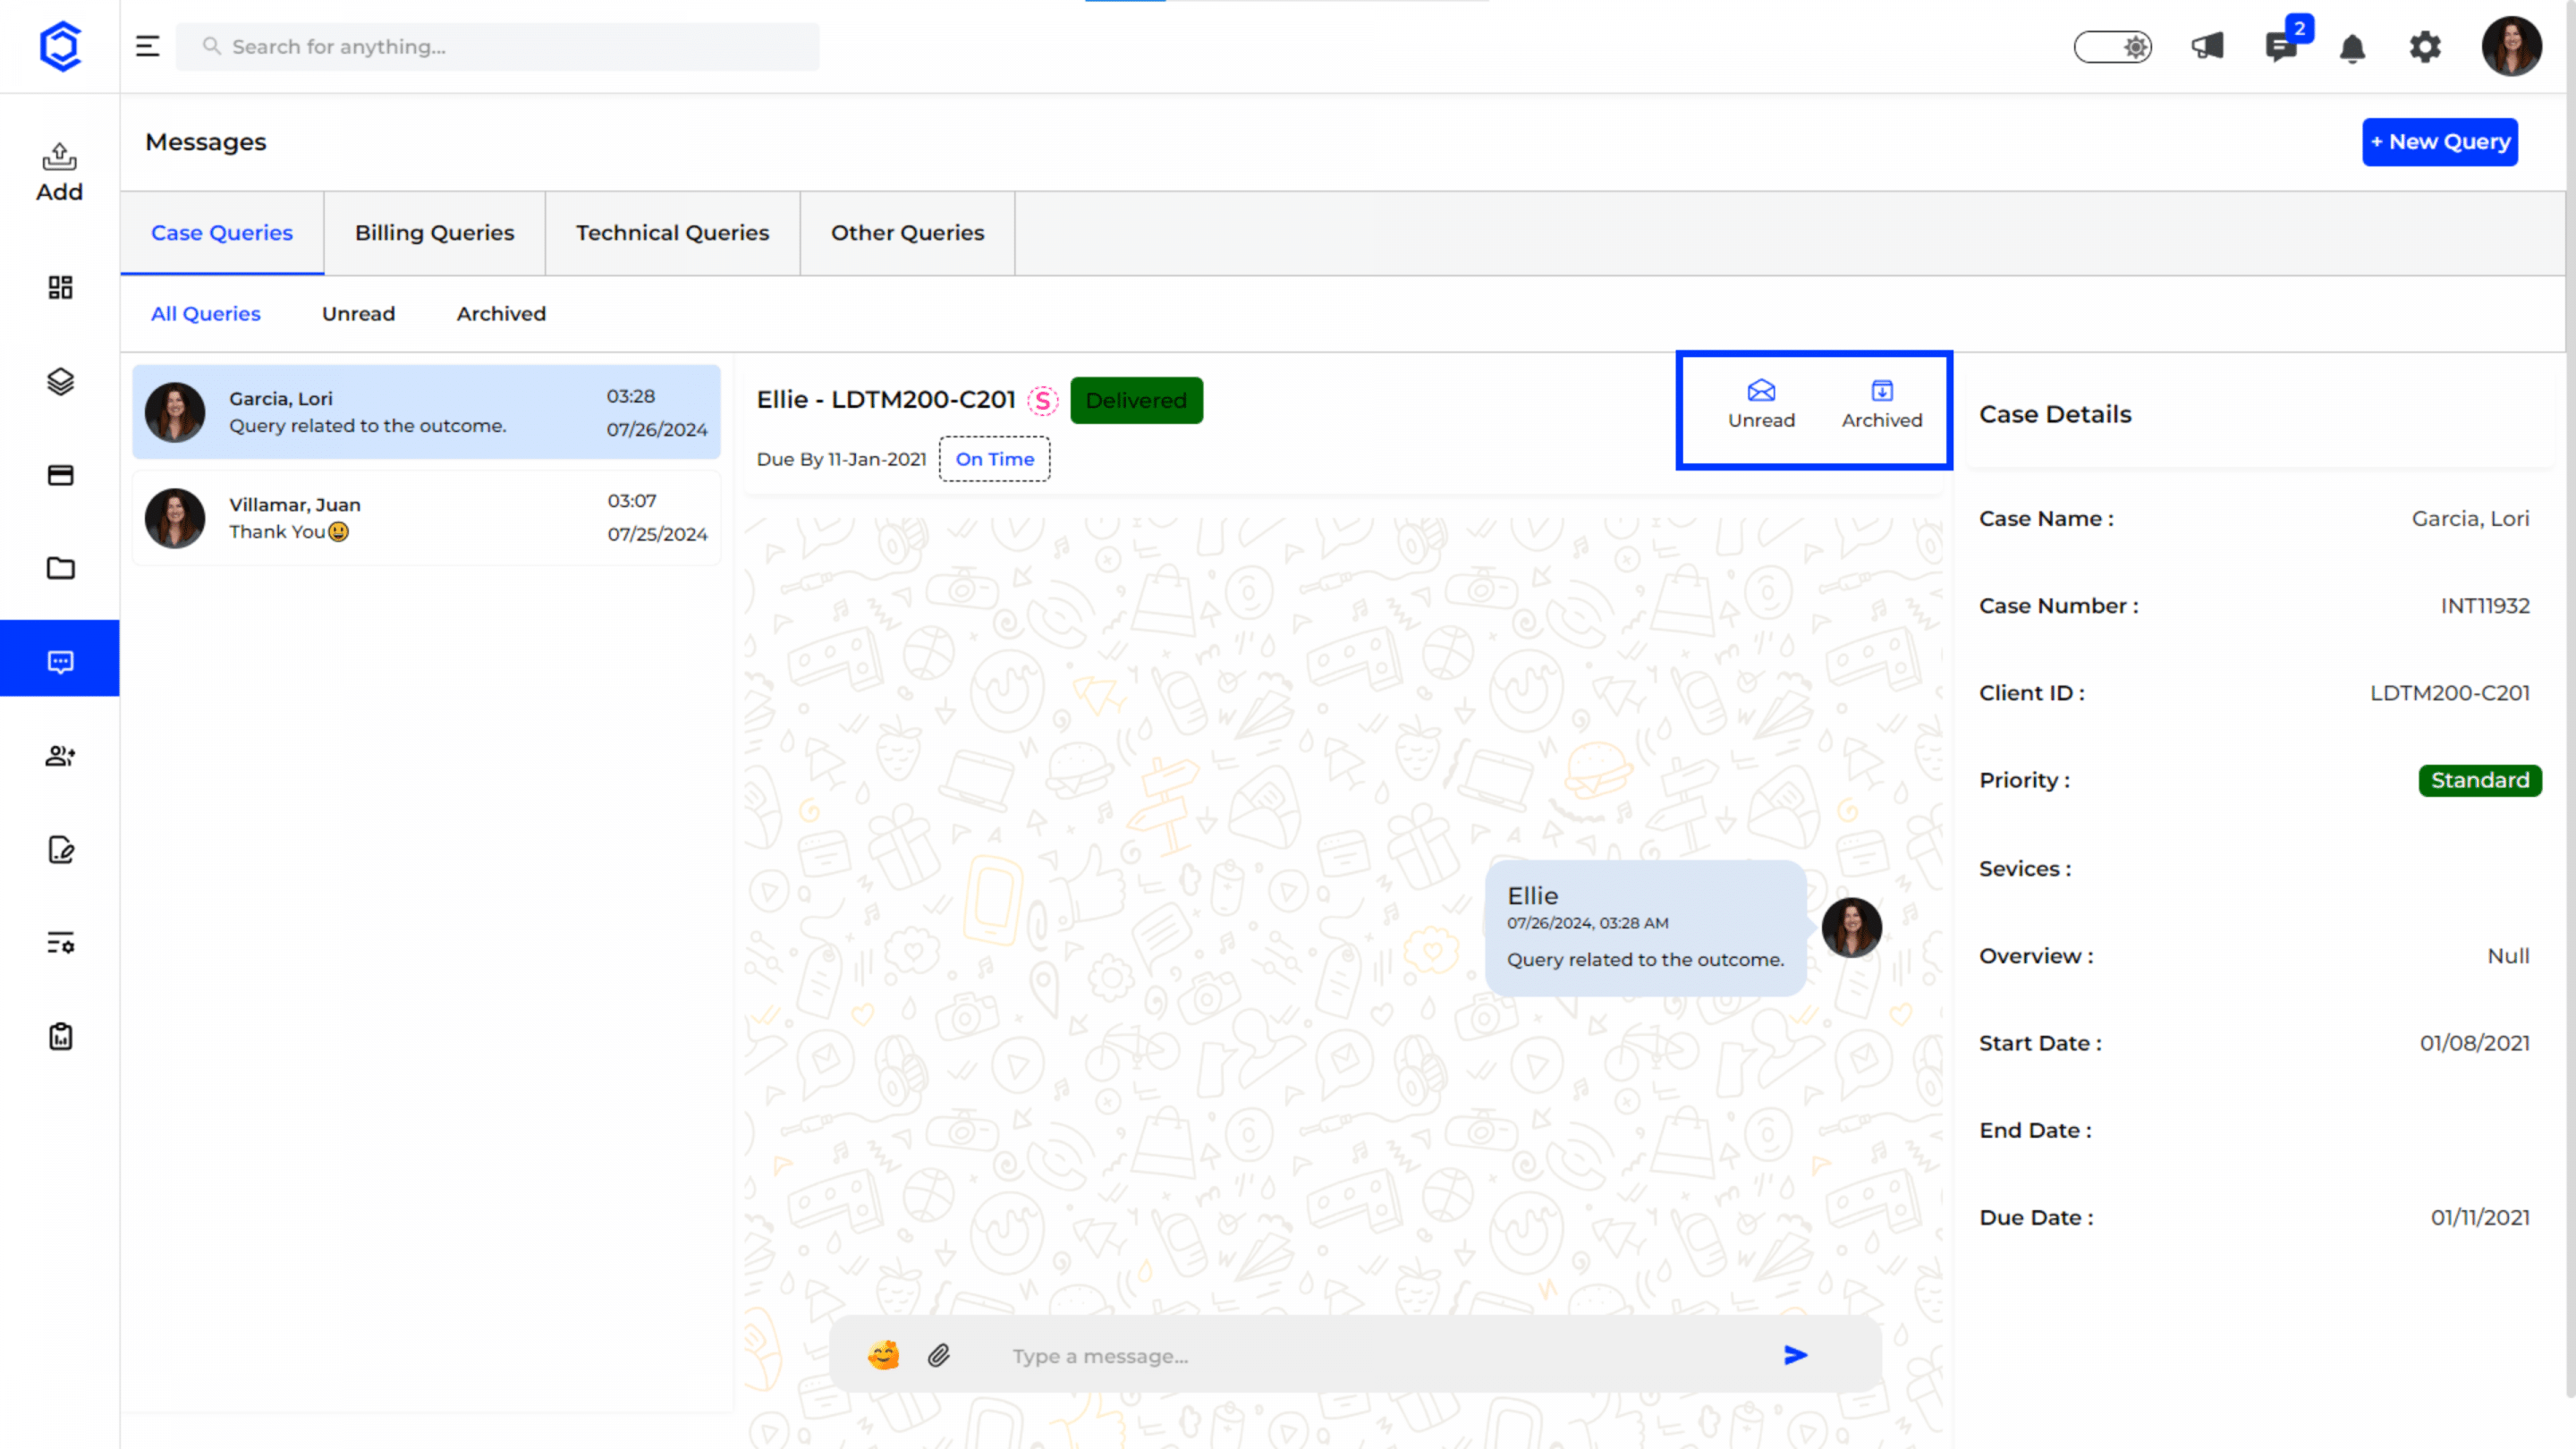
Task: Click the Due By 11-Jan-2021 text
Action: click(x=841, y=459)
